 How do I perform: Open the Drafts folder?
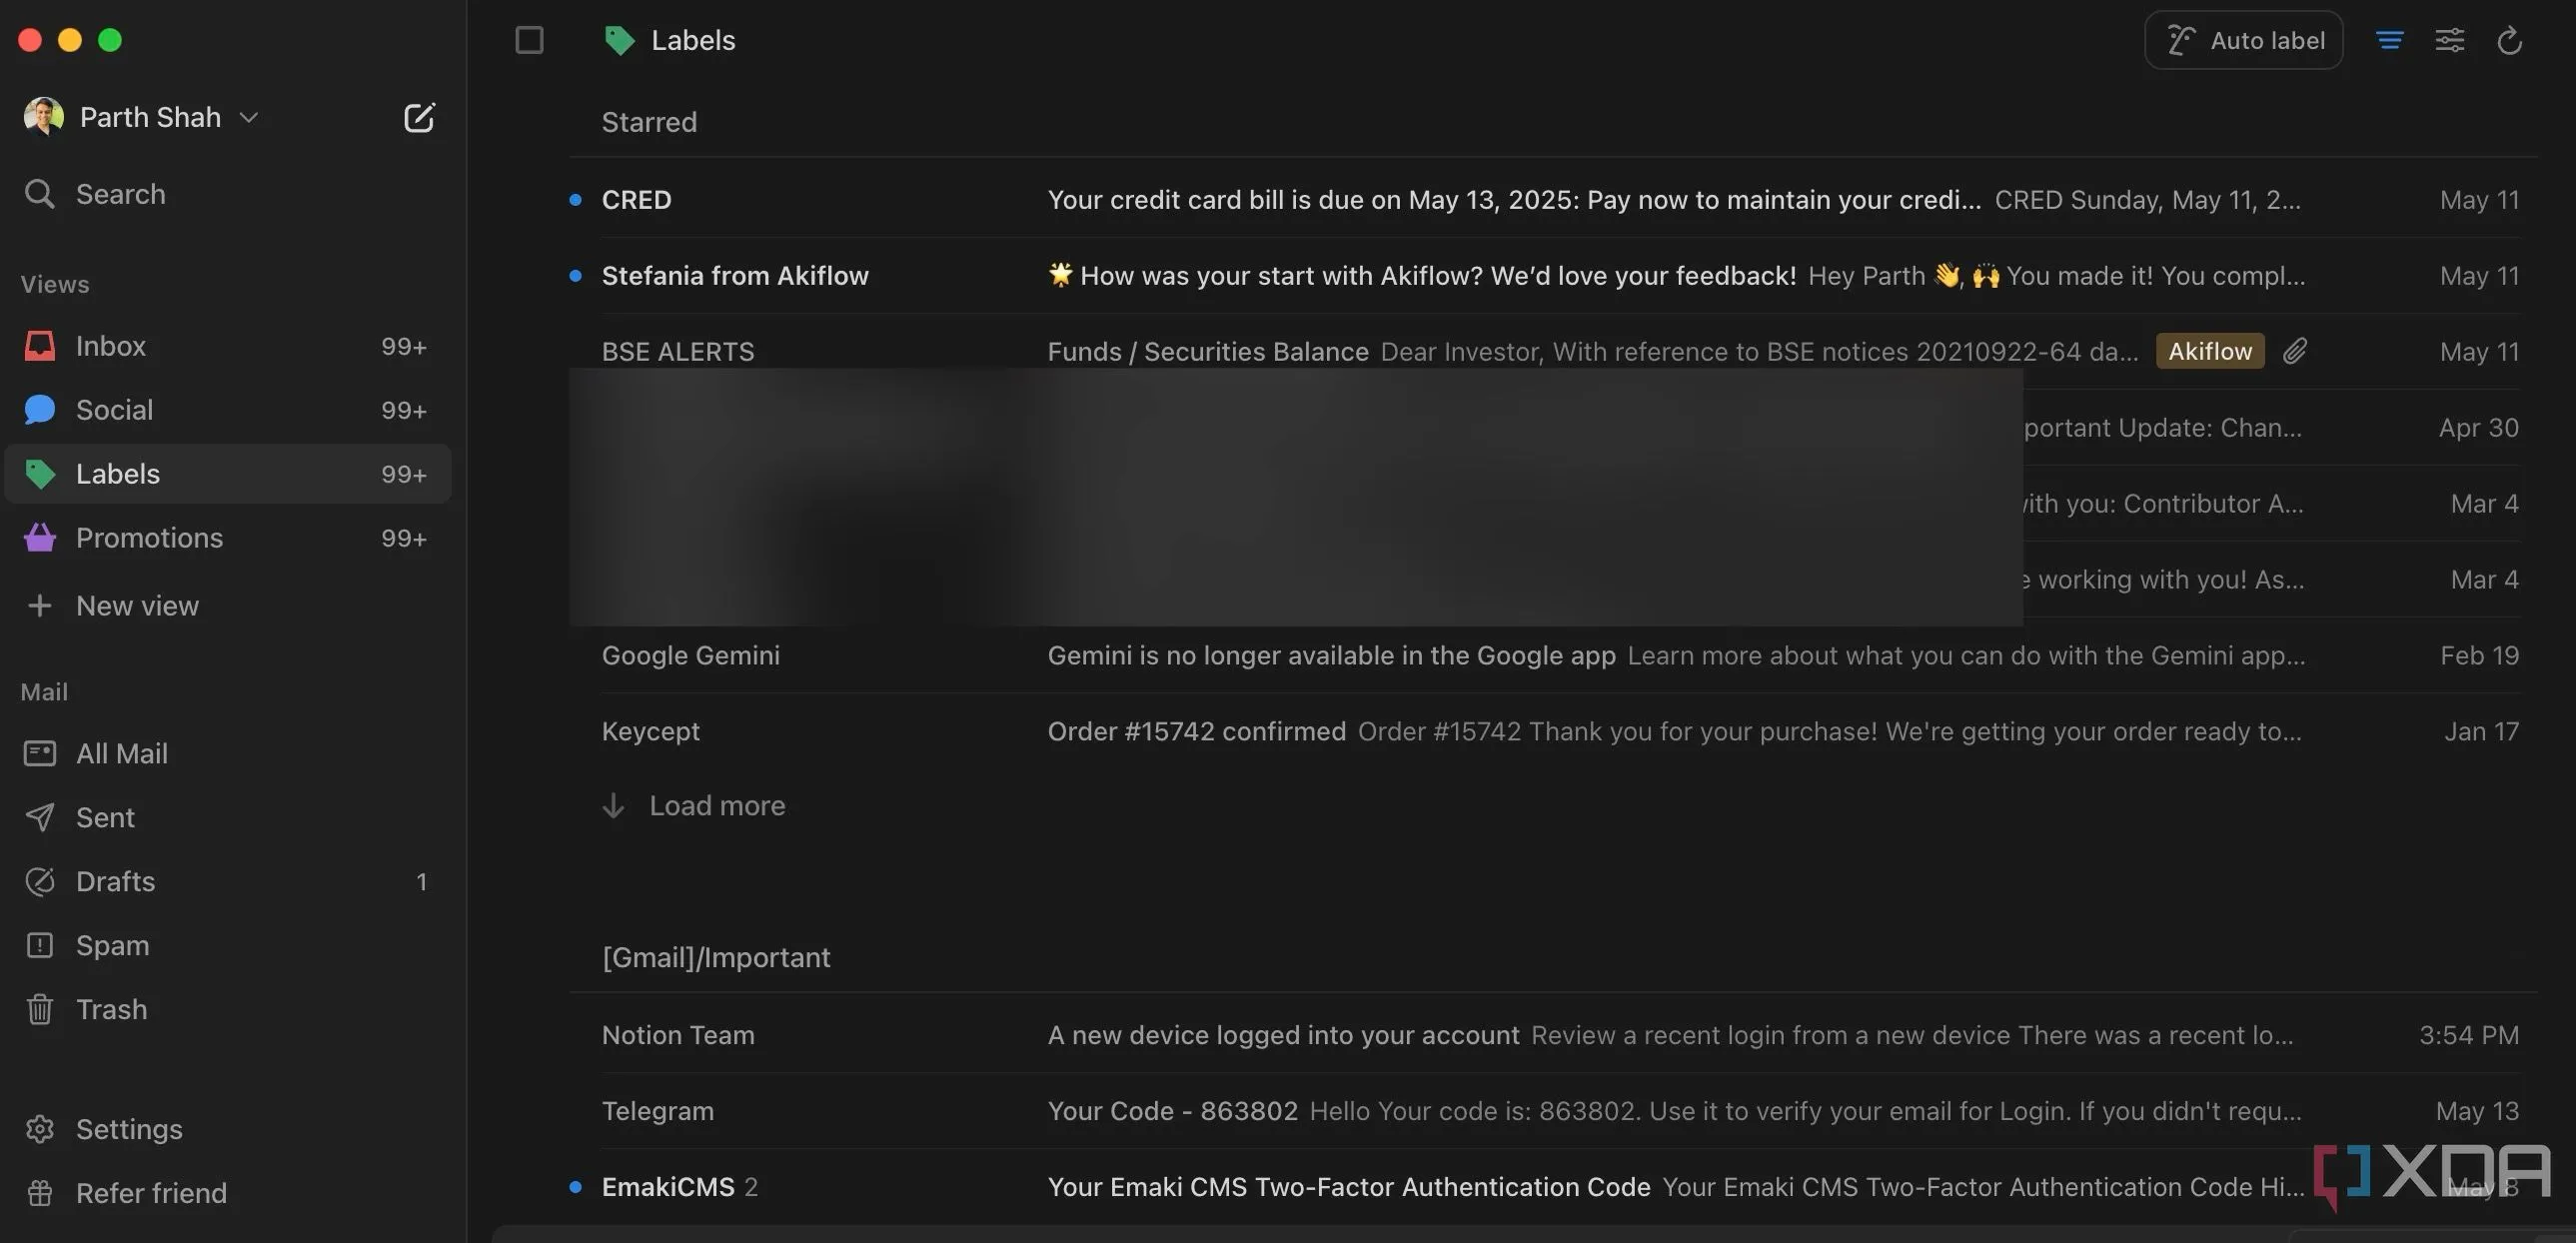pos(228,881)
